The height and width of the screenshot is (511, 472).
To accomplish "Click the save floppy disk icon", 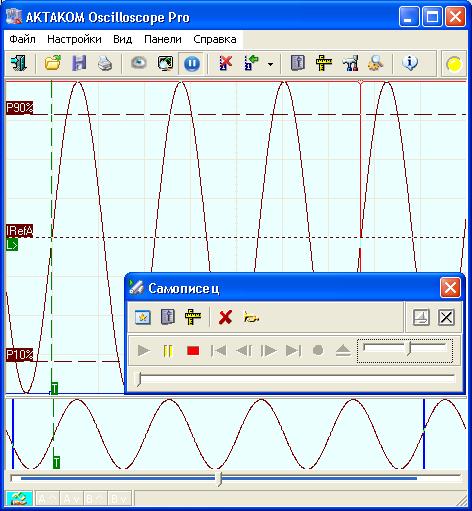I will click(x=79, y=63).
